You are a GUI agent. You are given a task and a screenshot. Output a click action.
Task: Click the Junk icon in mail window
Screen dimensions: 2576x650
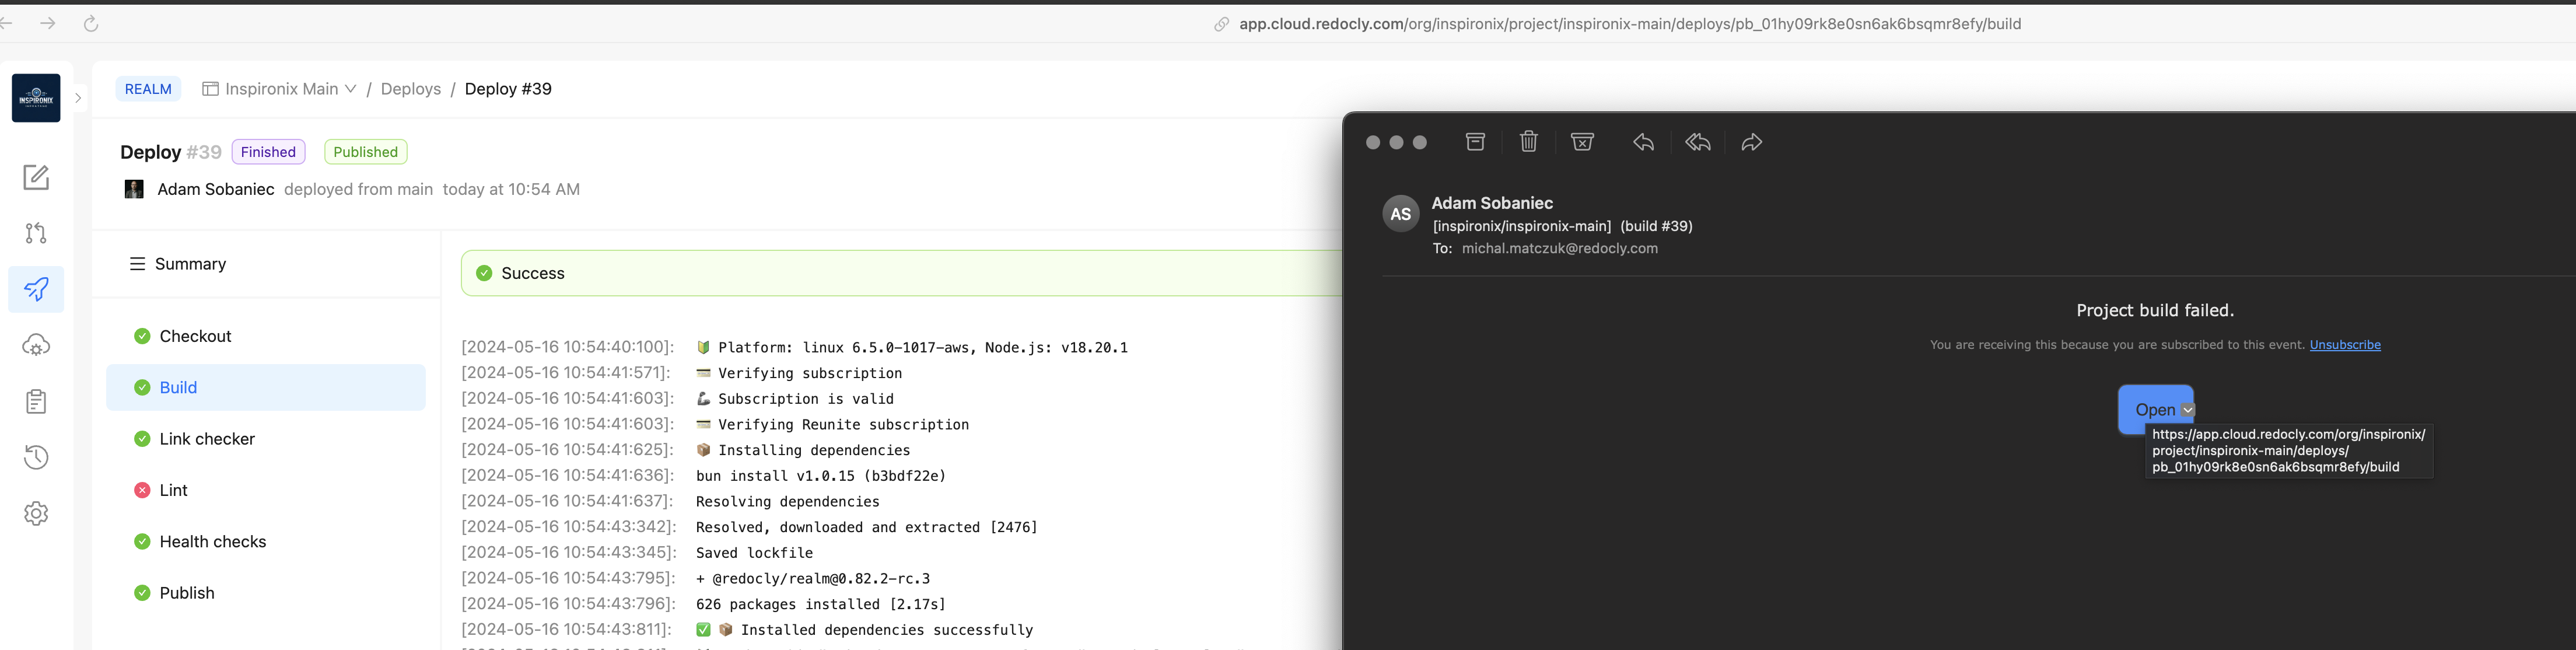(x=1582, y=142)
